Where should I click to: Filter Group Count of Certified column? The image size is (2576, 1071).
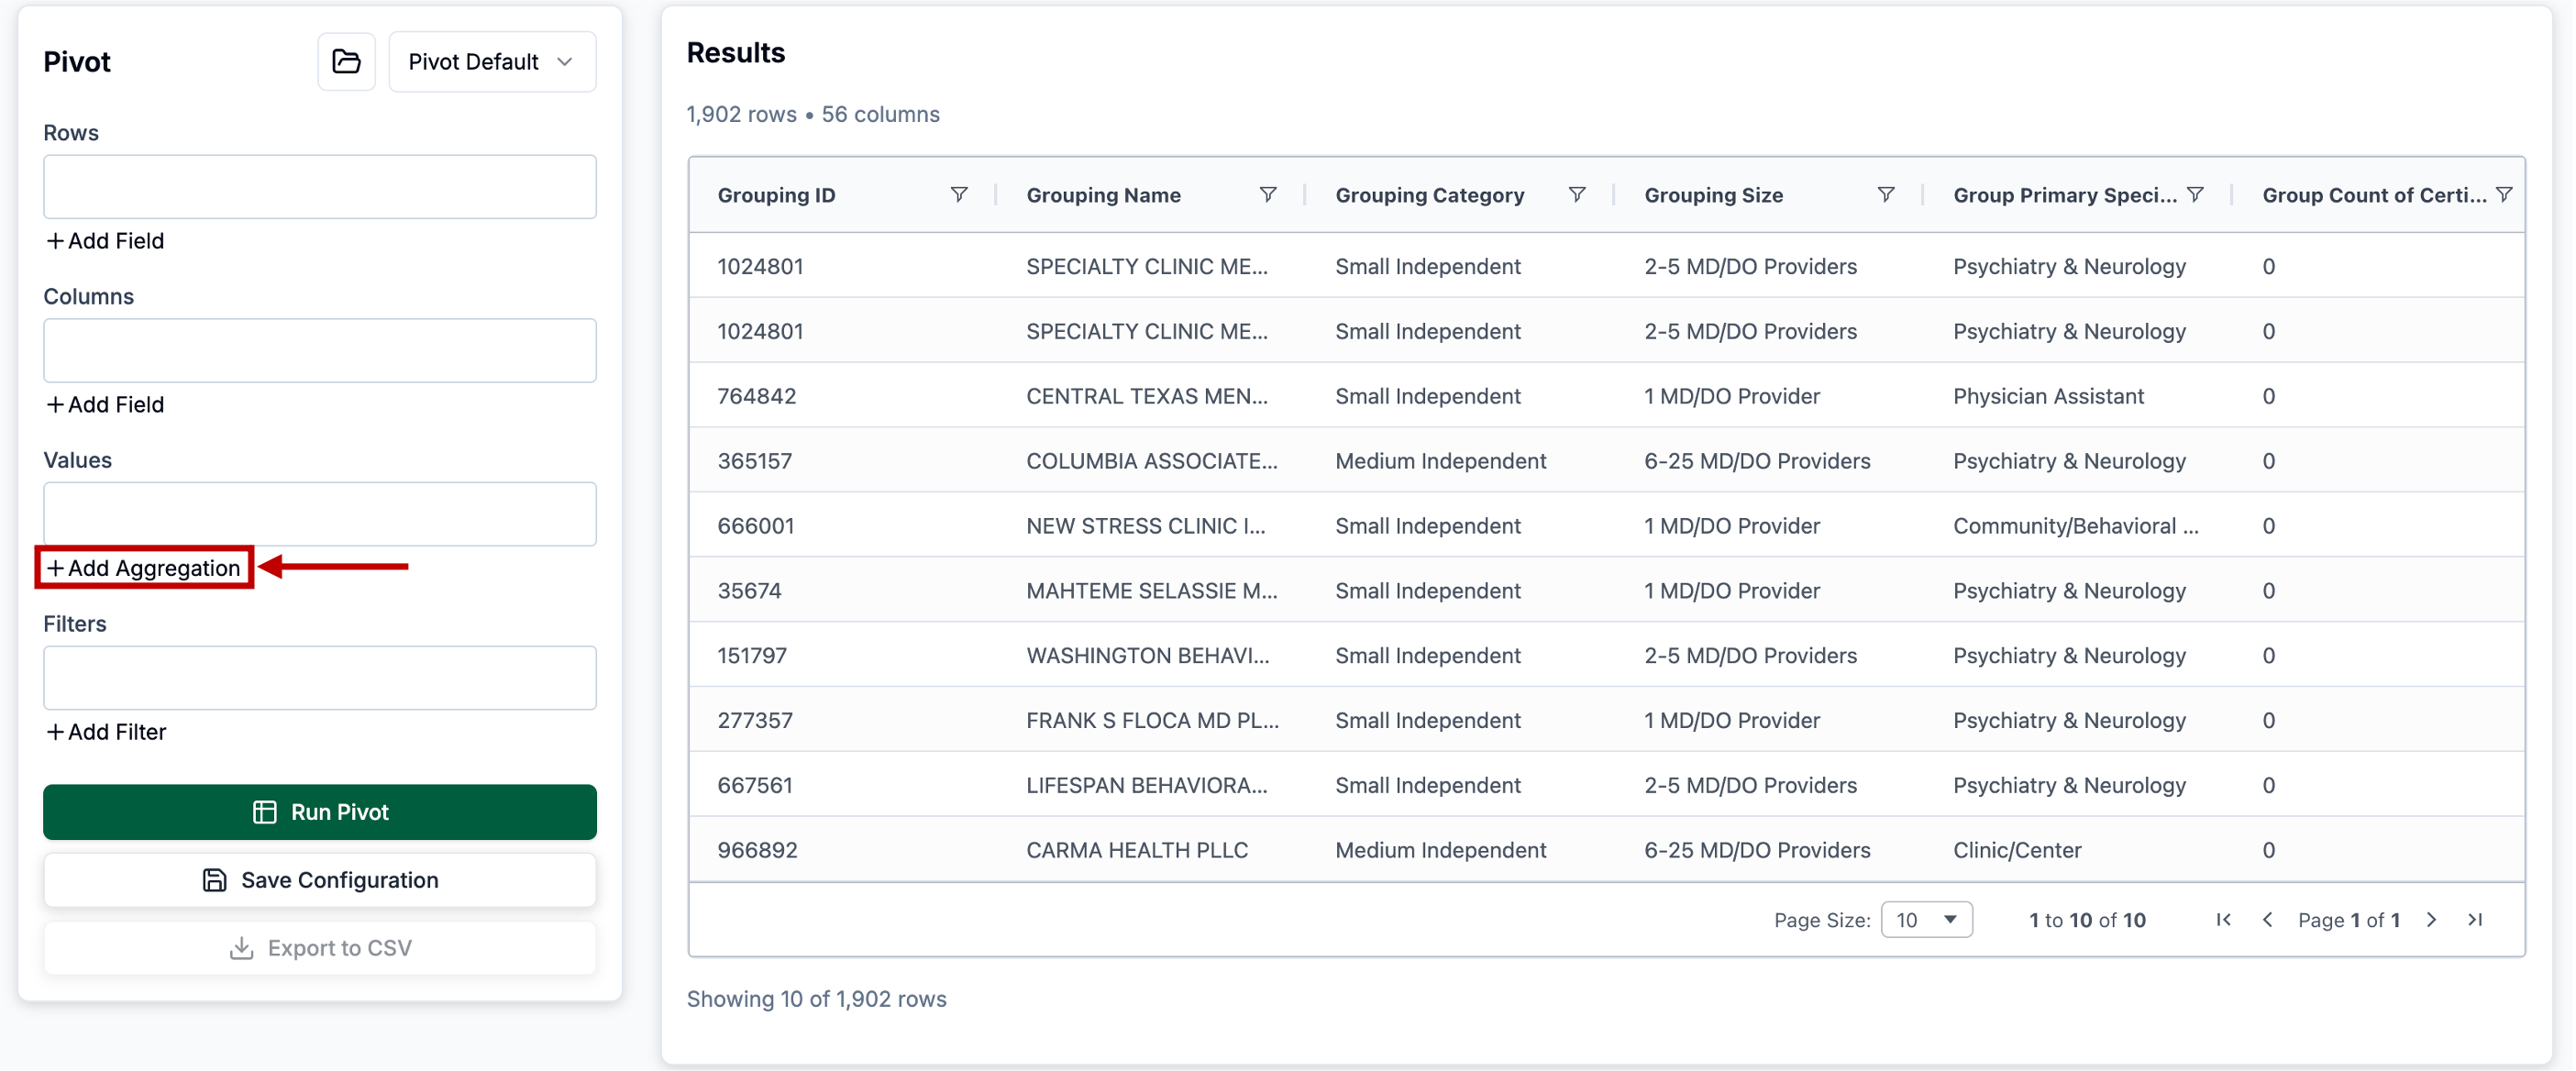tap(2503, 194)
